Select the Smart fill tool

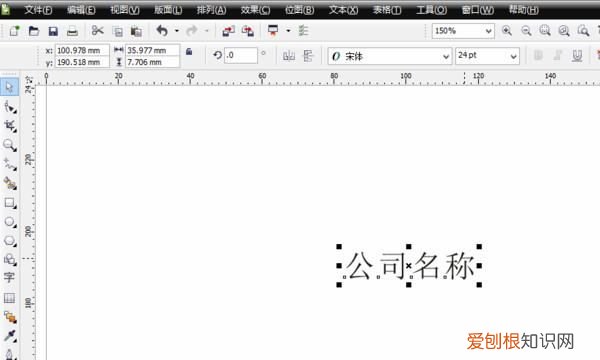tap(10, 184)
